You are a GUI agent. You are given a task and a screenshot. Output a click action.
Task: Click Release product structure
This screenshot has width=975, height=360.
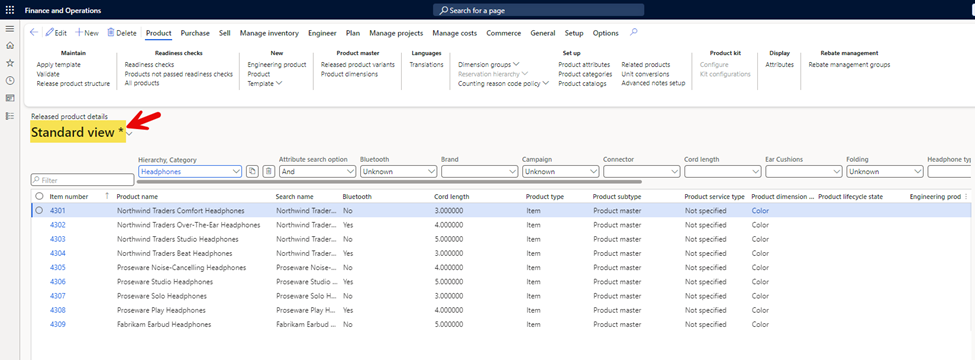pyautogui.click(x=73, y=83)
